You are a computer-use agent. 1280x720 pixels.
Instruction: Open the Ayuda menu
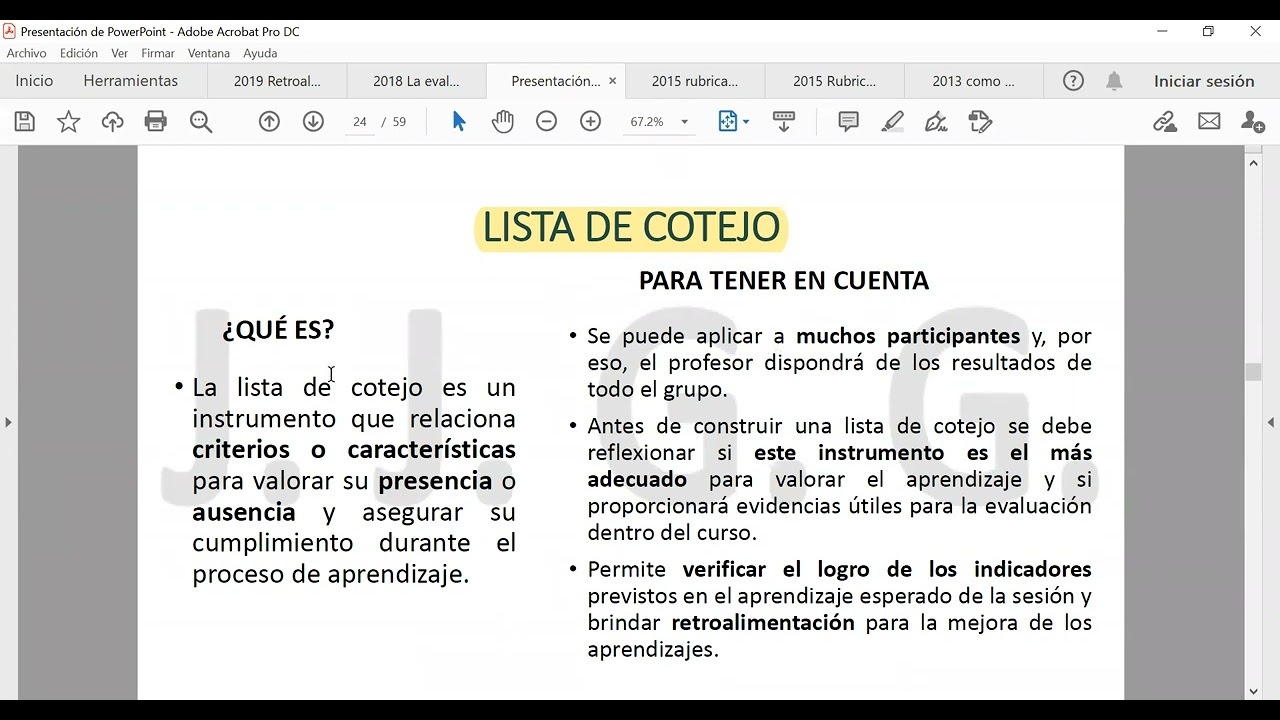point(260,53)
